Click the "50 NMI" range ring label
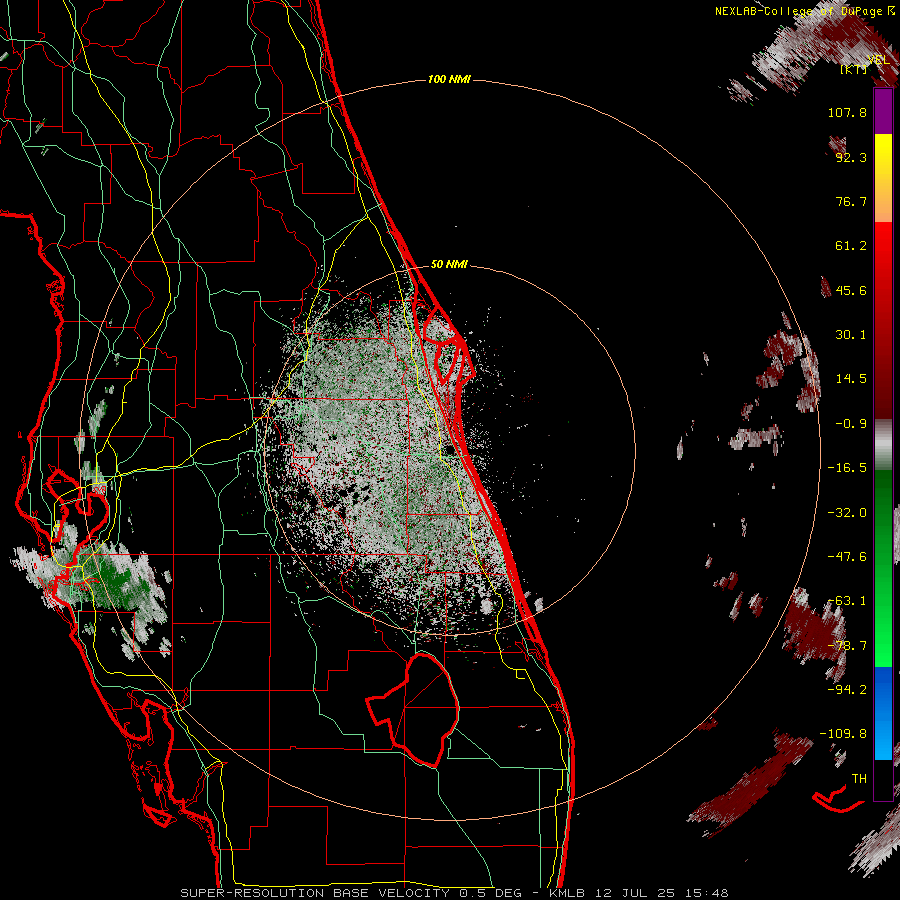The height and width of the screenshot is (900, 900). click(449, 264)
